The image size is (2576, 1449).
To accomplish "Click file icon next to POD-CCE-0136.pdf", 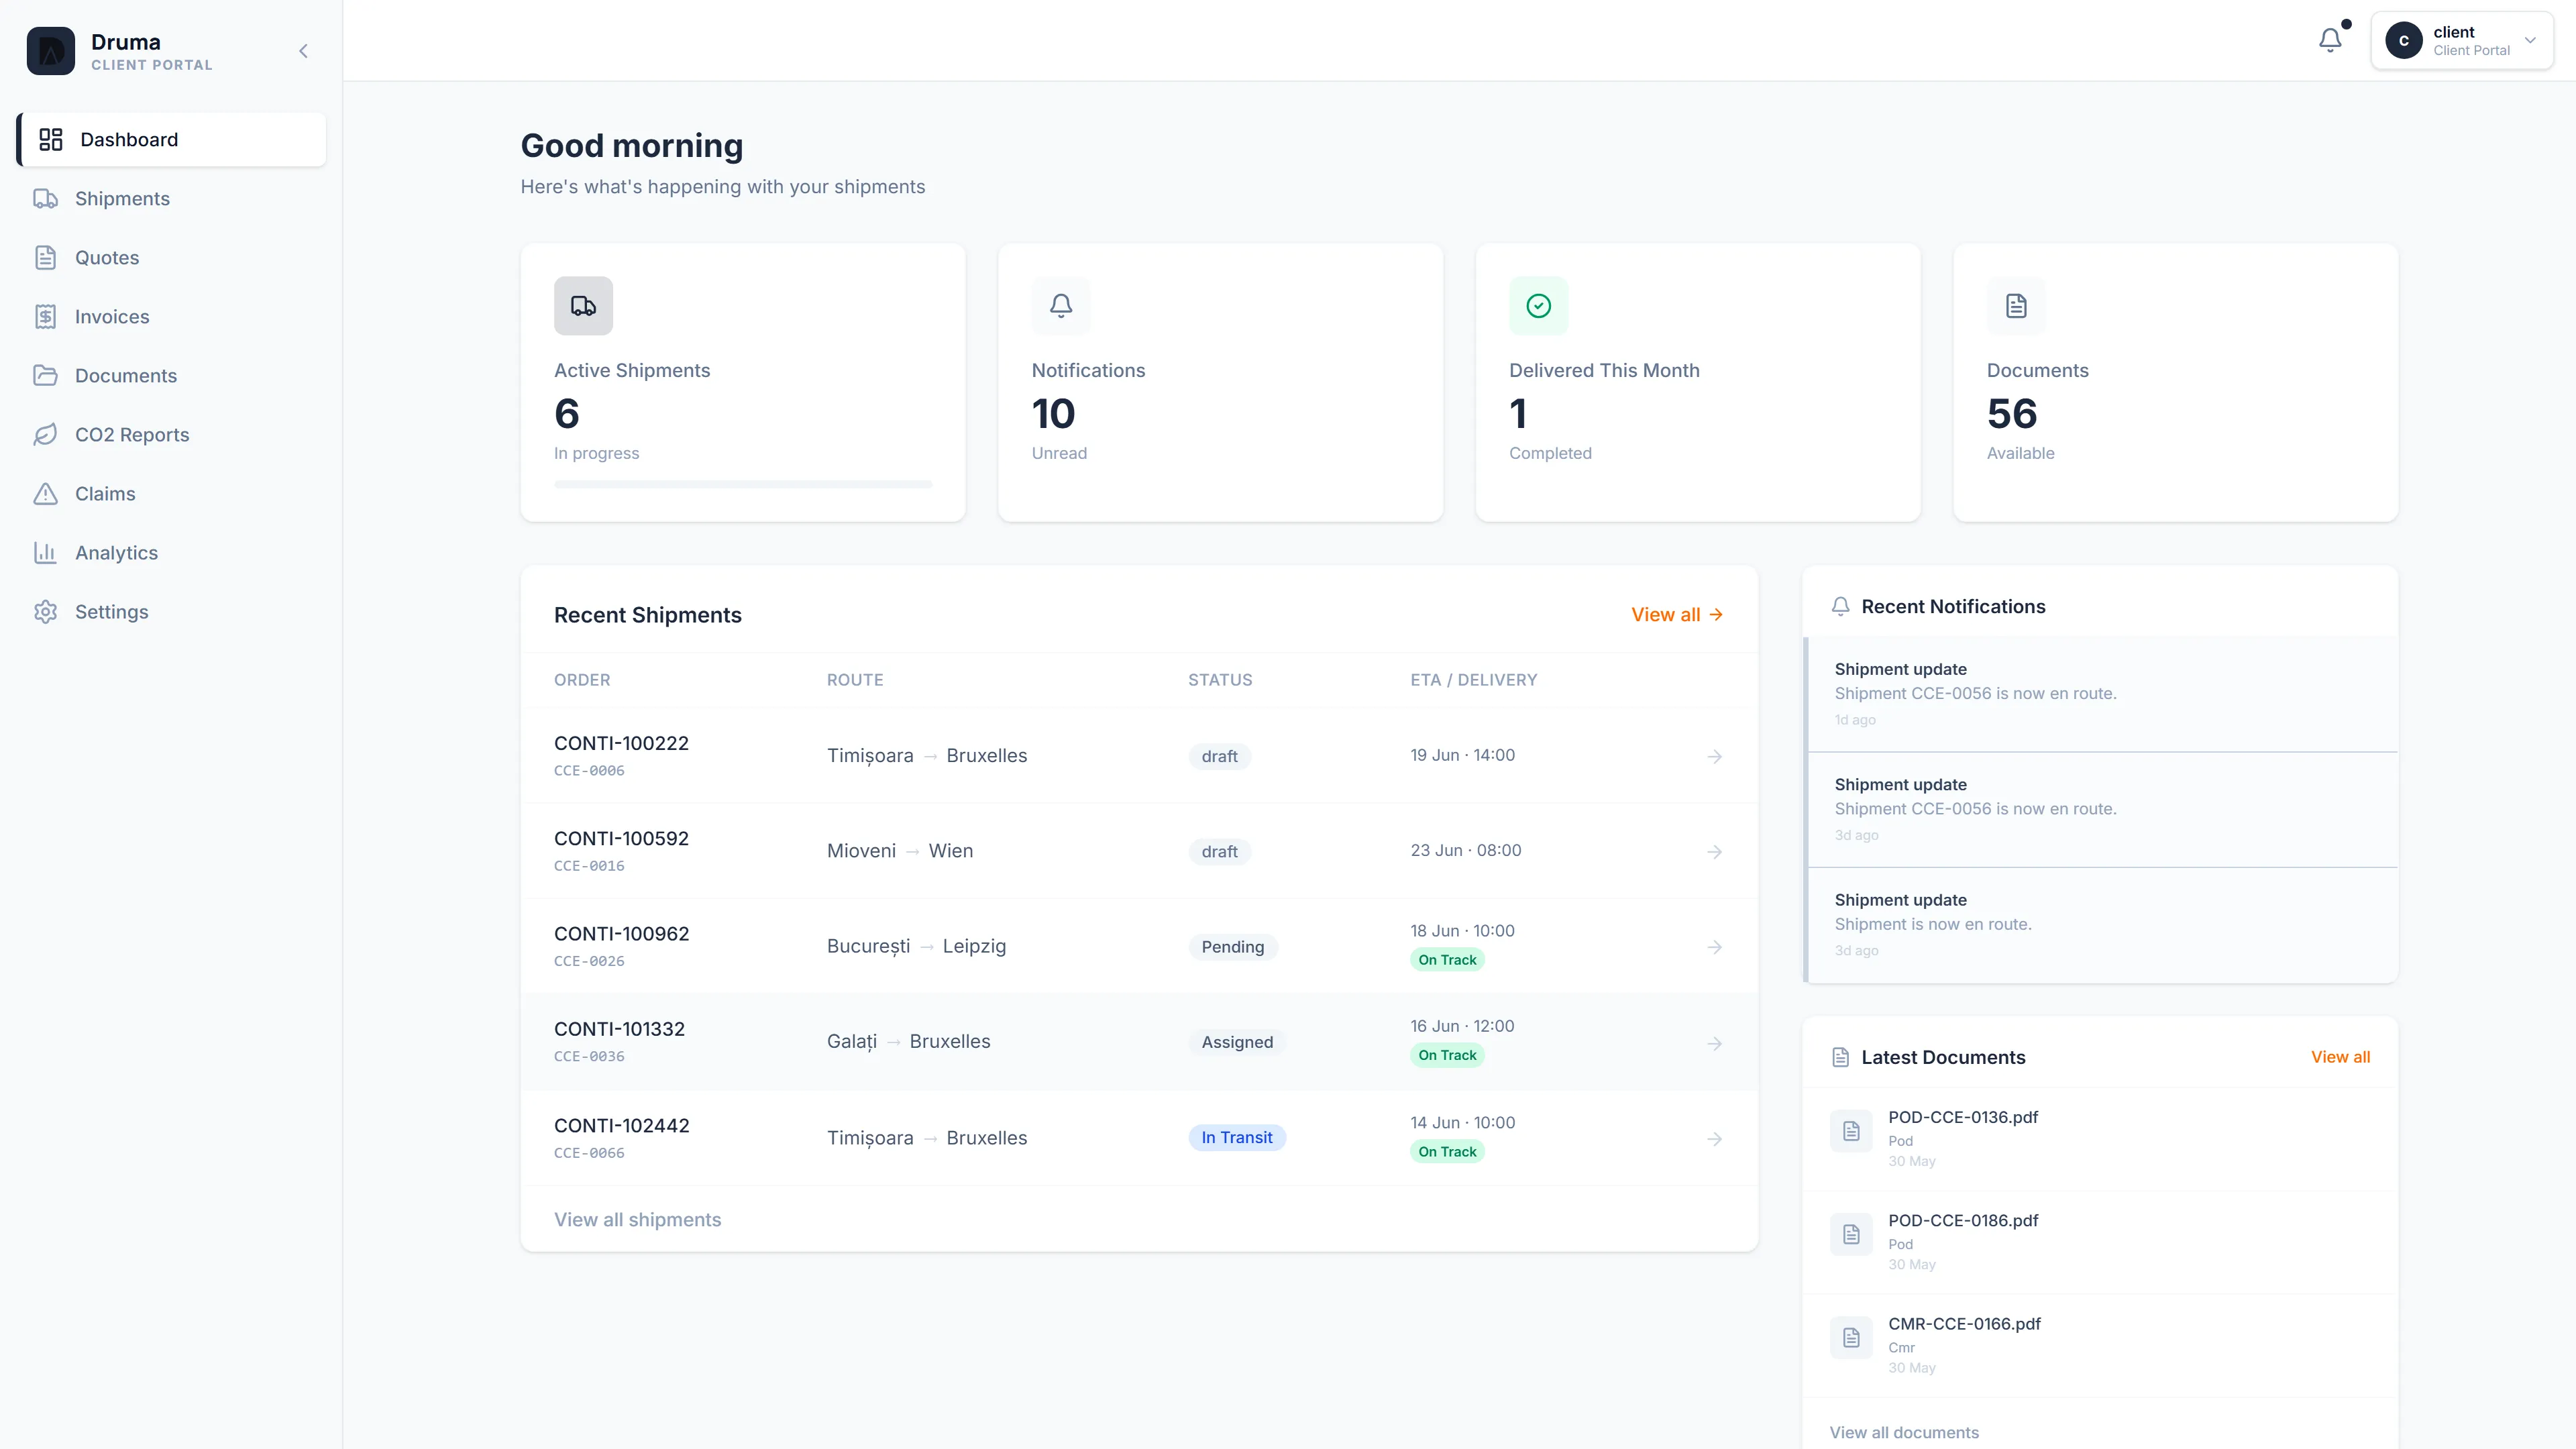I will point(1851,1131).
